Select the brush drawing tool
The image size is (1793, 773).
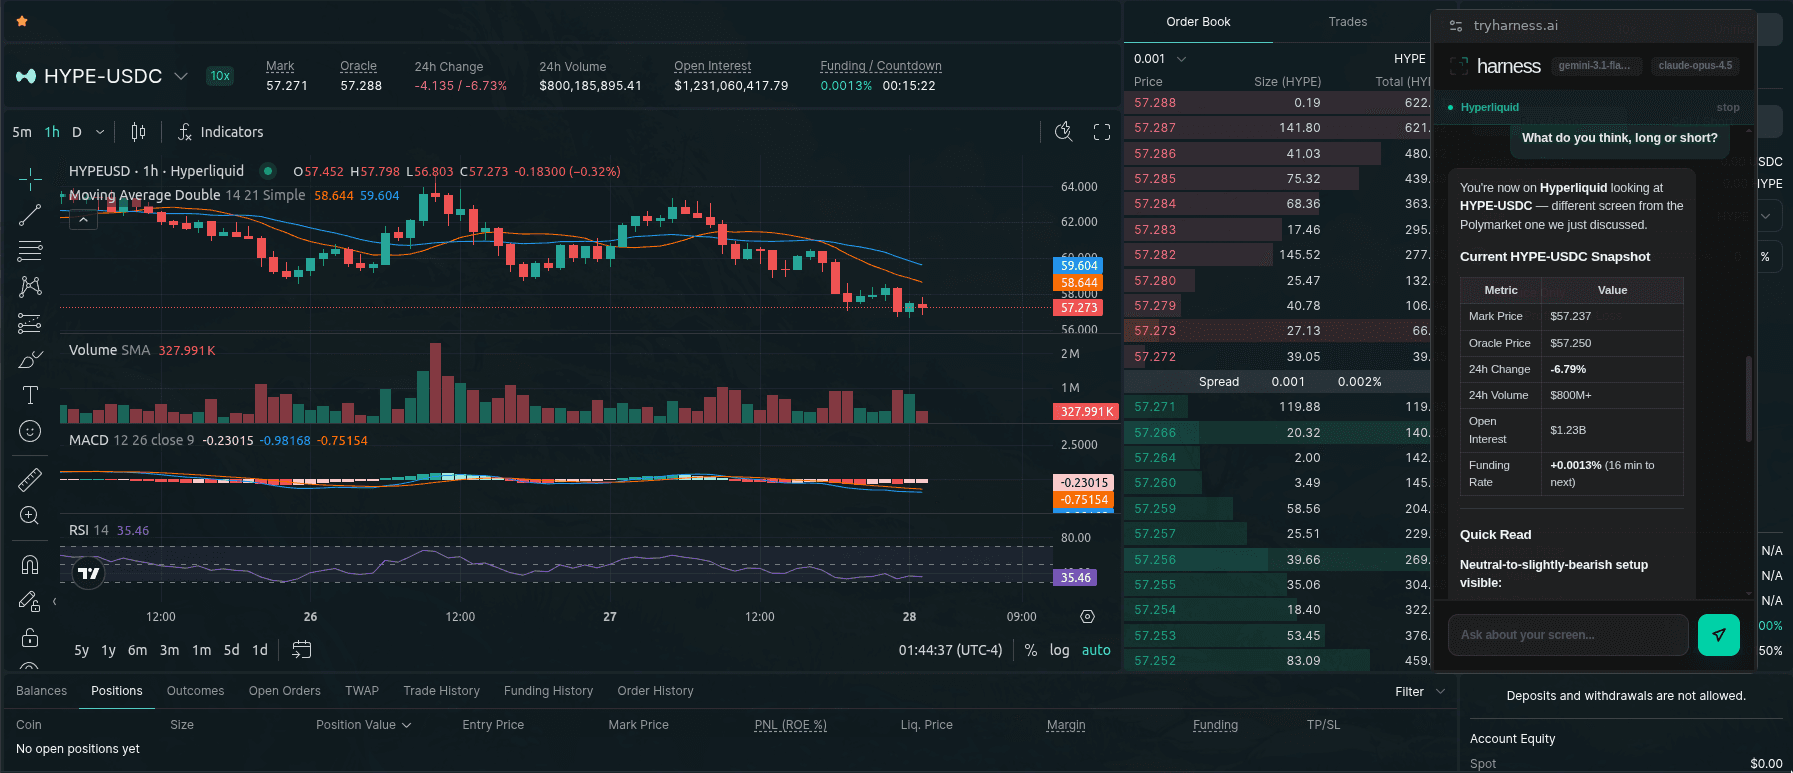(x=30, y=359)
